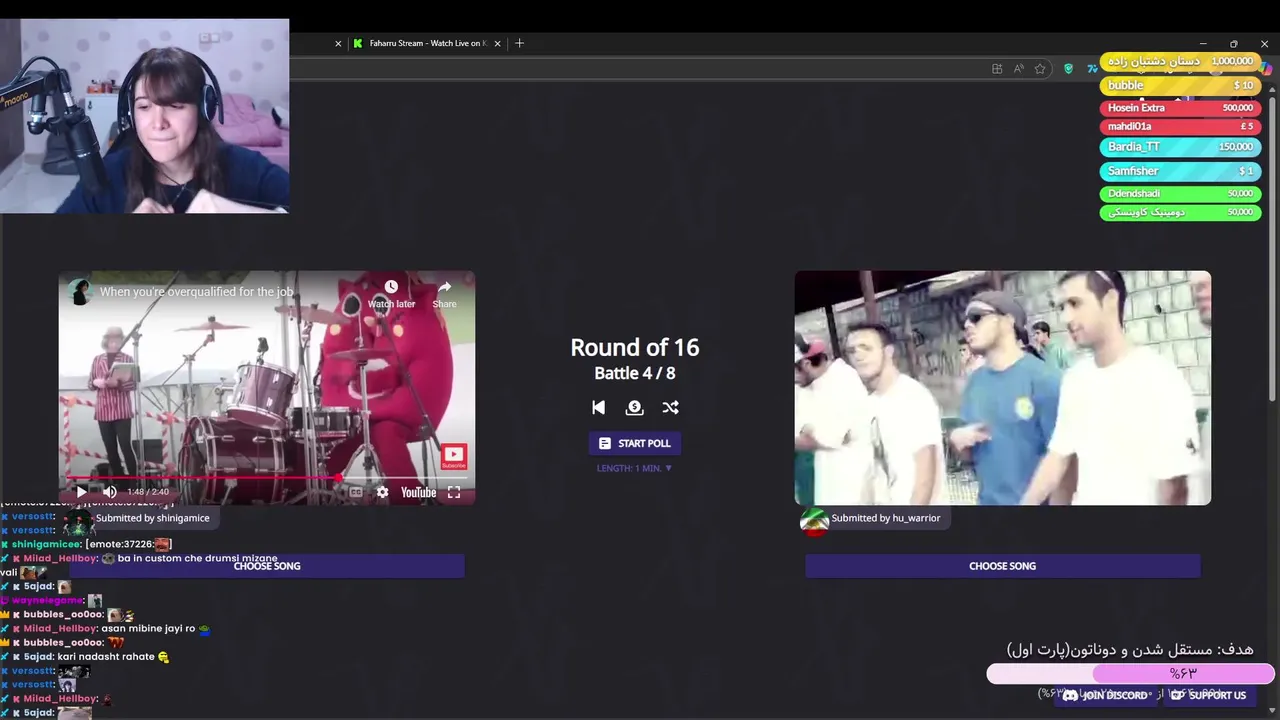Image resolution: width=1280 pixels, height=720 pixels.
Task: Click the mahdi01a £5 donation entry
Action: (x=1180, y=127)
